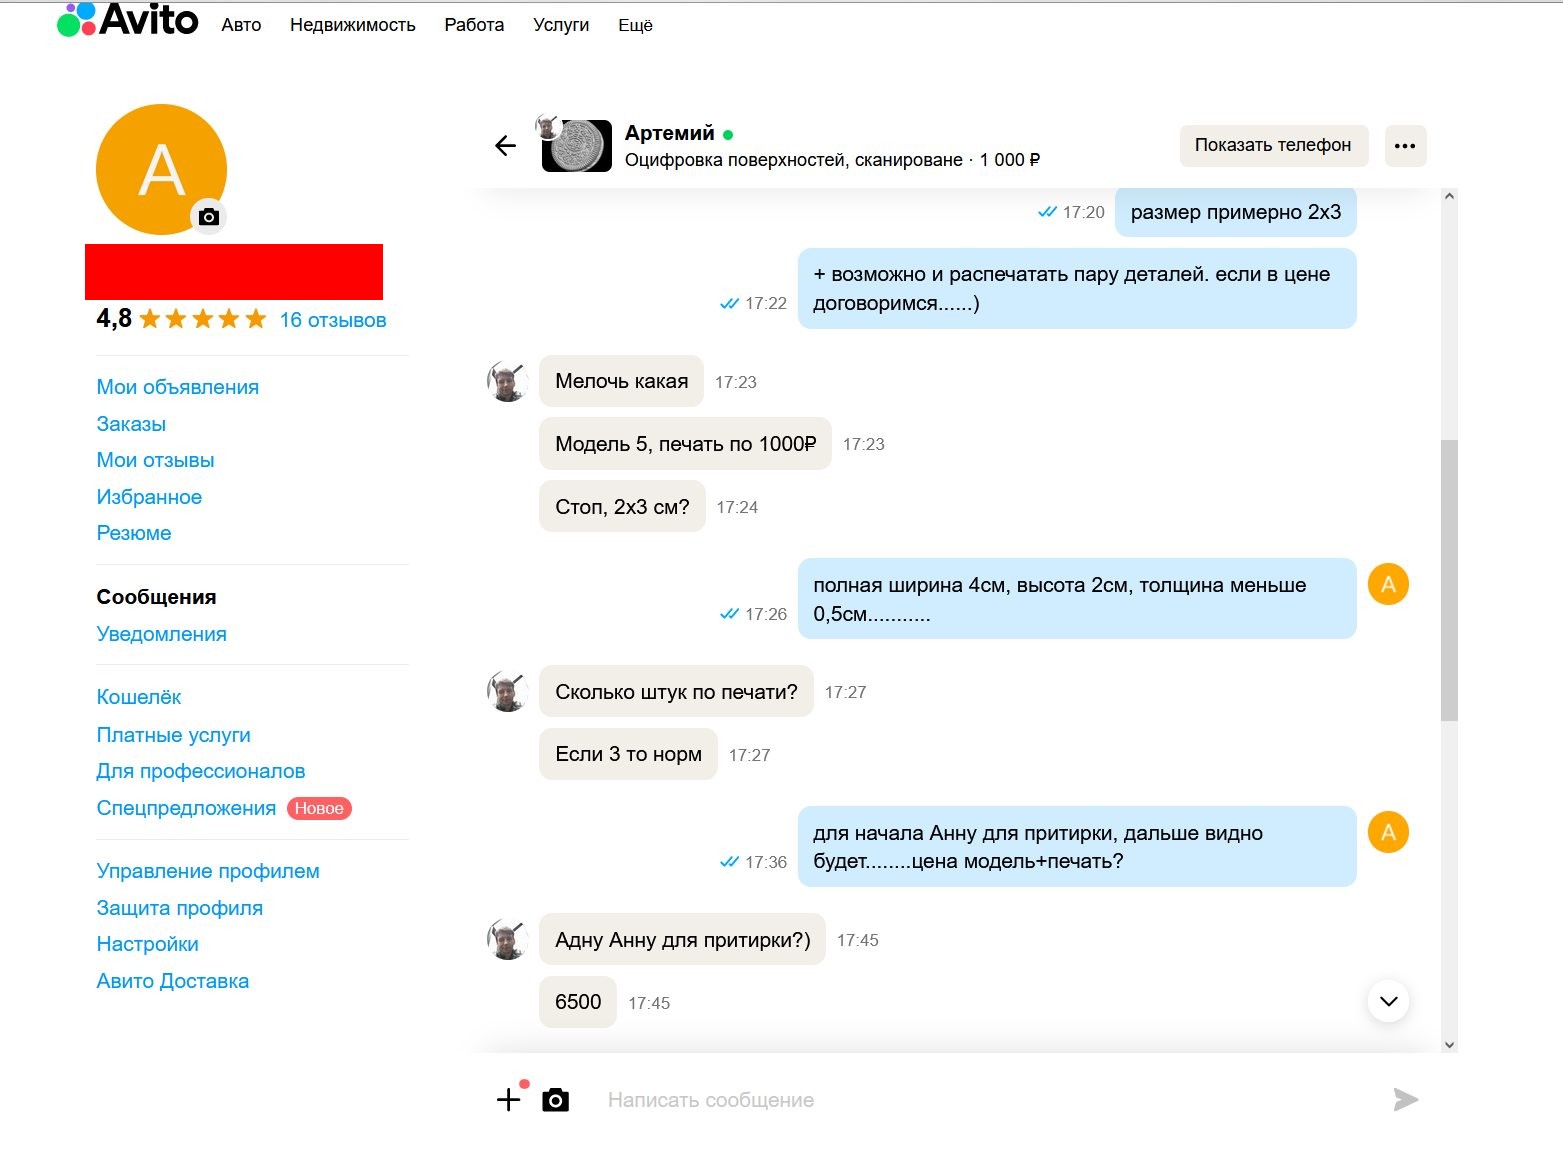Click the Показать телефон button
Viewport: 1563px width, 1174px height.
tap(1272, 146)
